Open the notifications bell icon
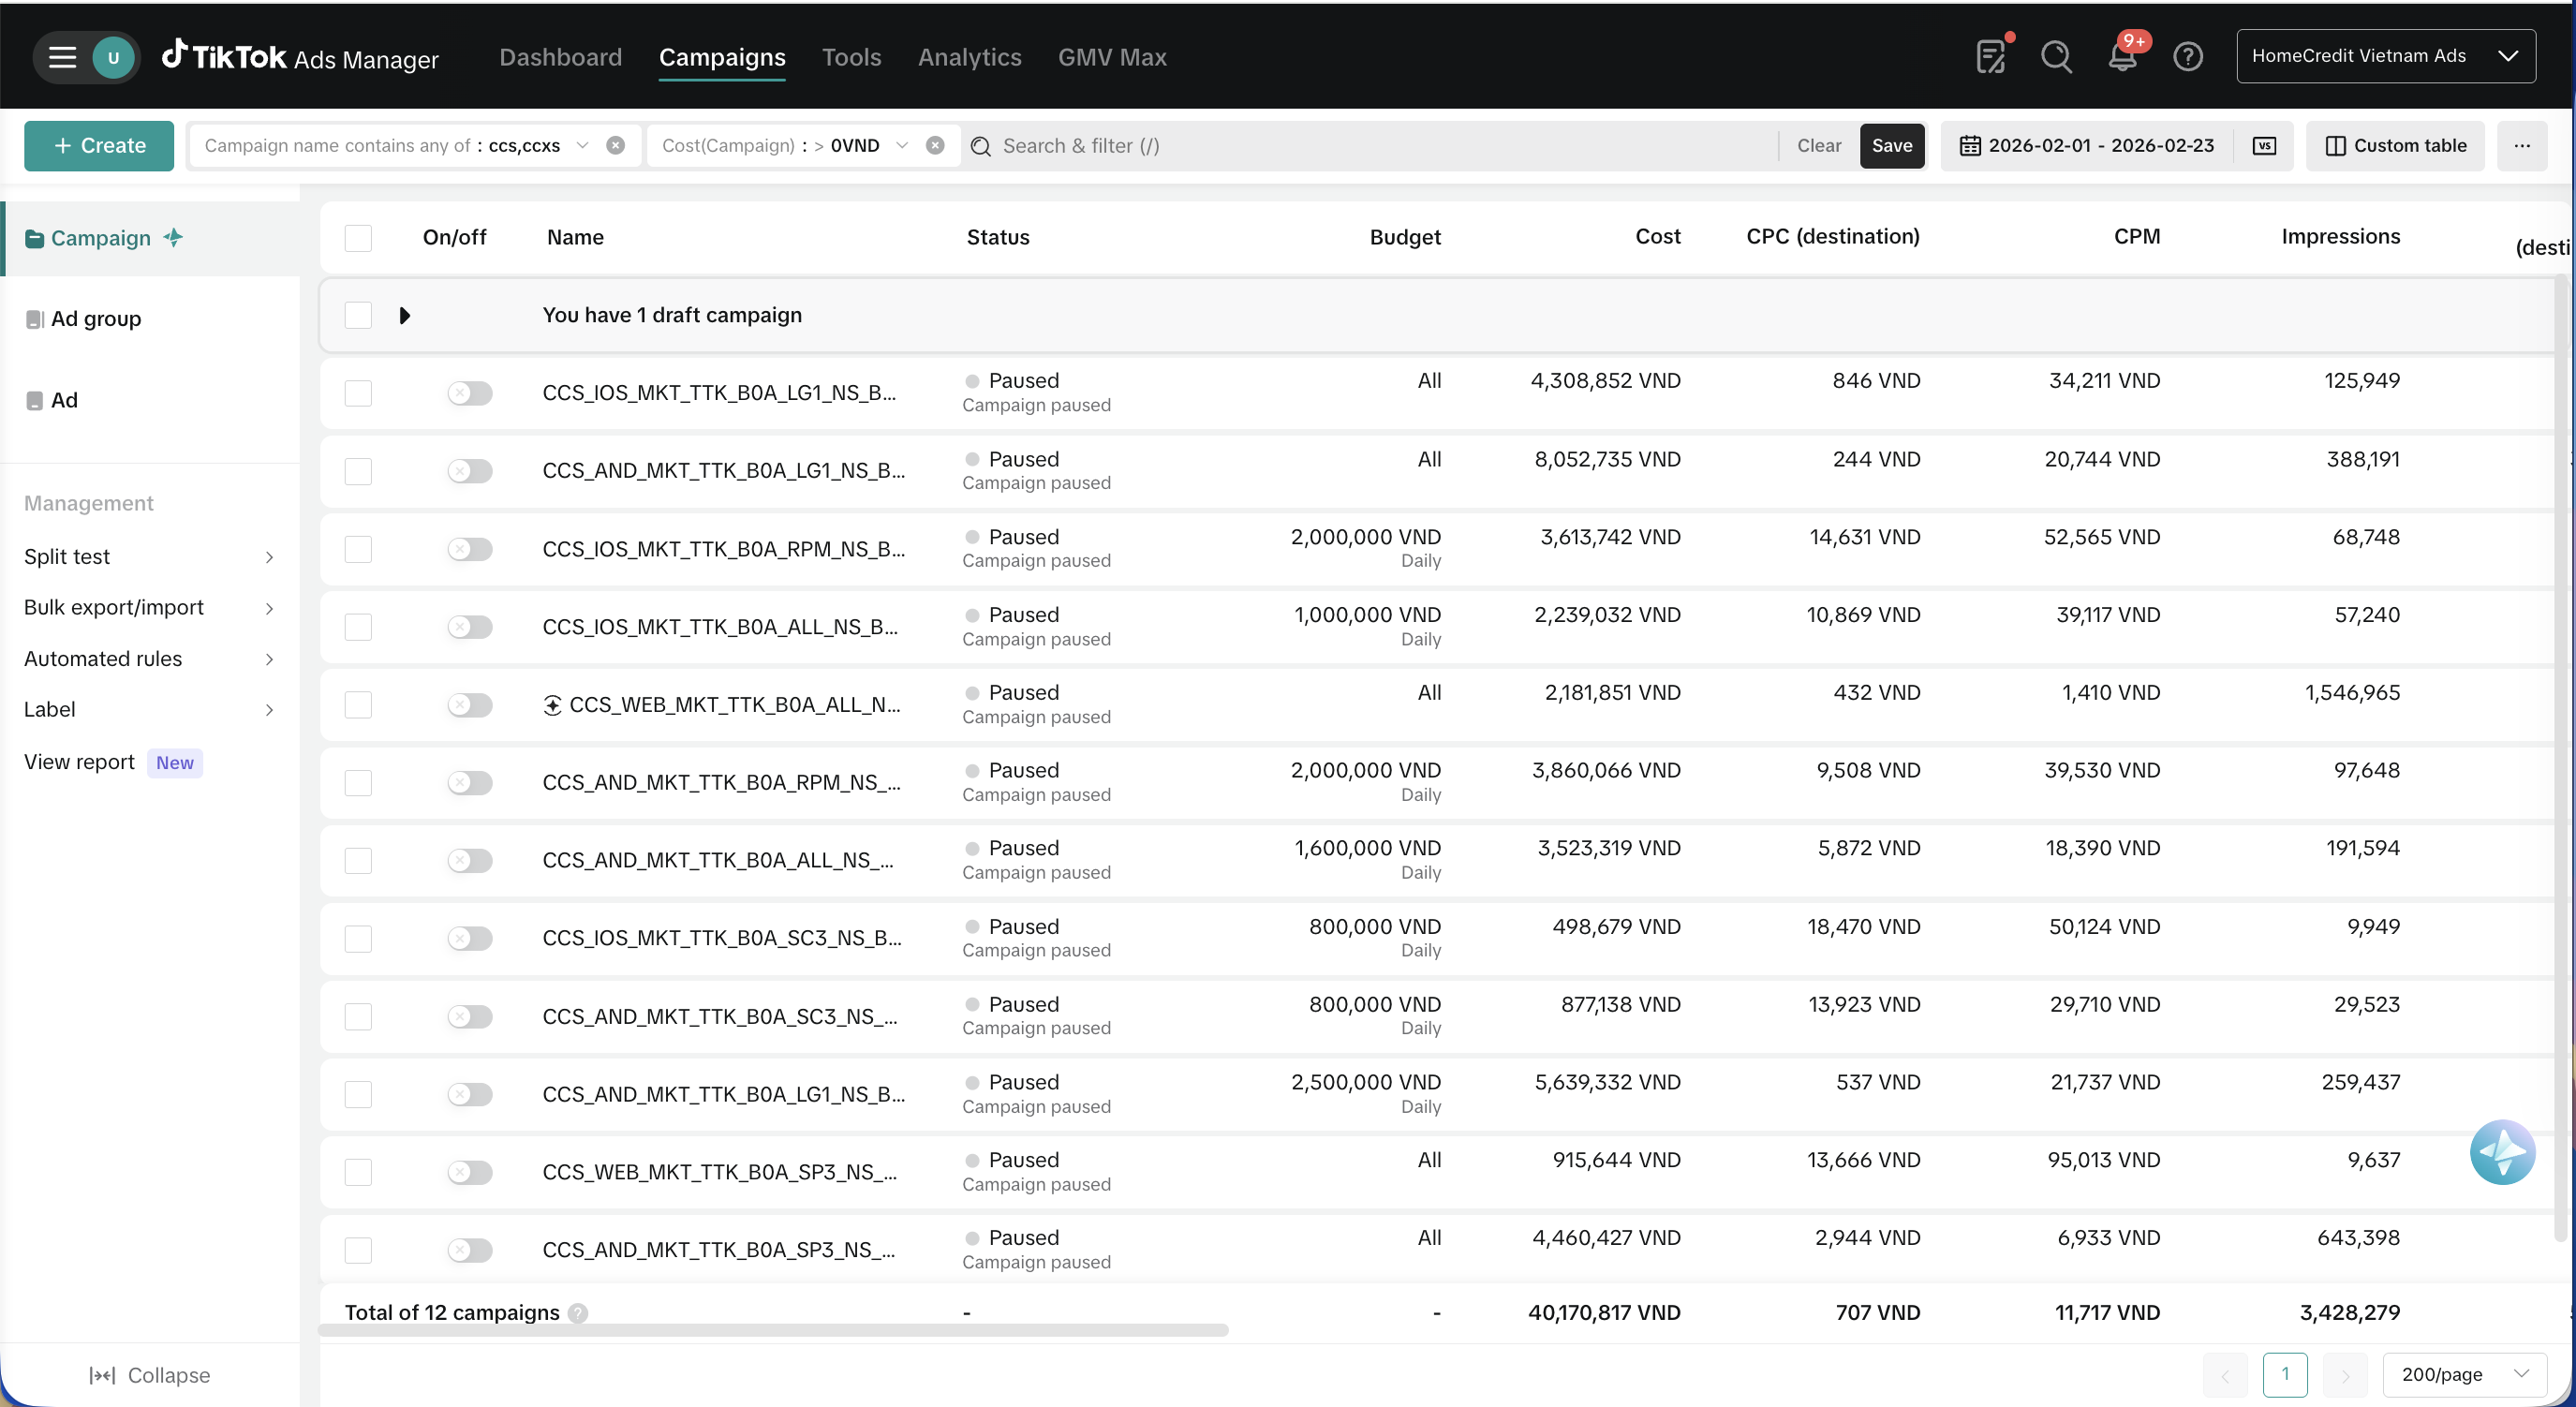Image resolution: width=2576 pixels, height=1407 pixels. click(2121, 57)
